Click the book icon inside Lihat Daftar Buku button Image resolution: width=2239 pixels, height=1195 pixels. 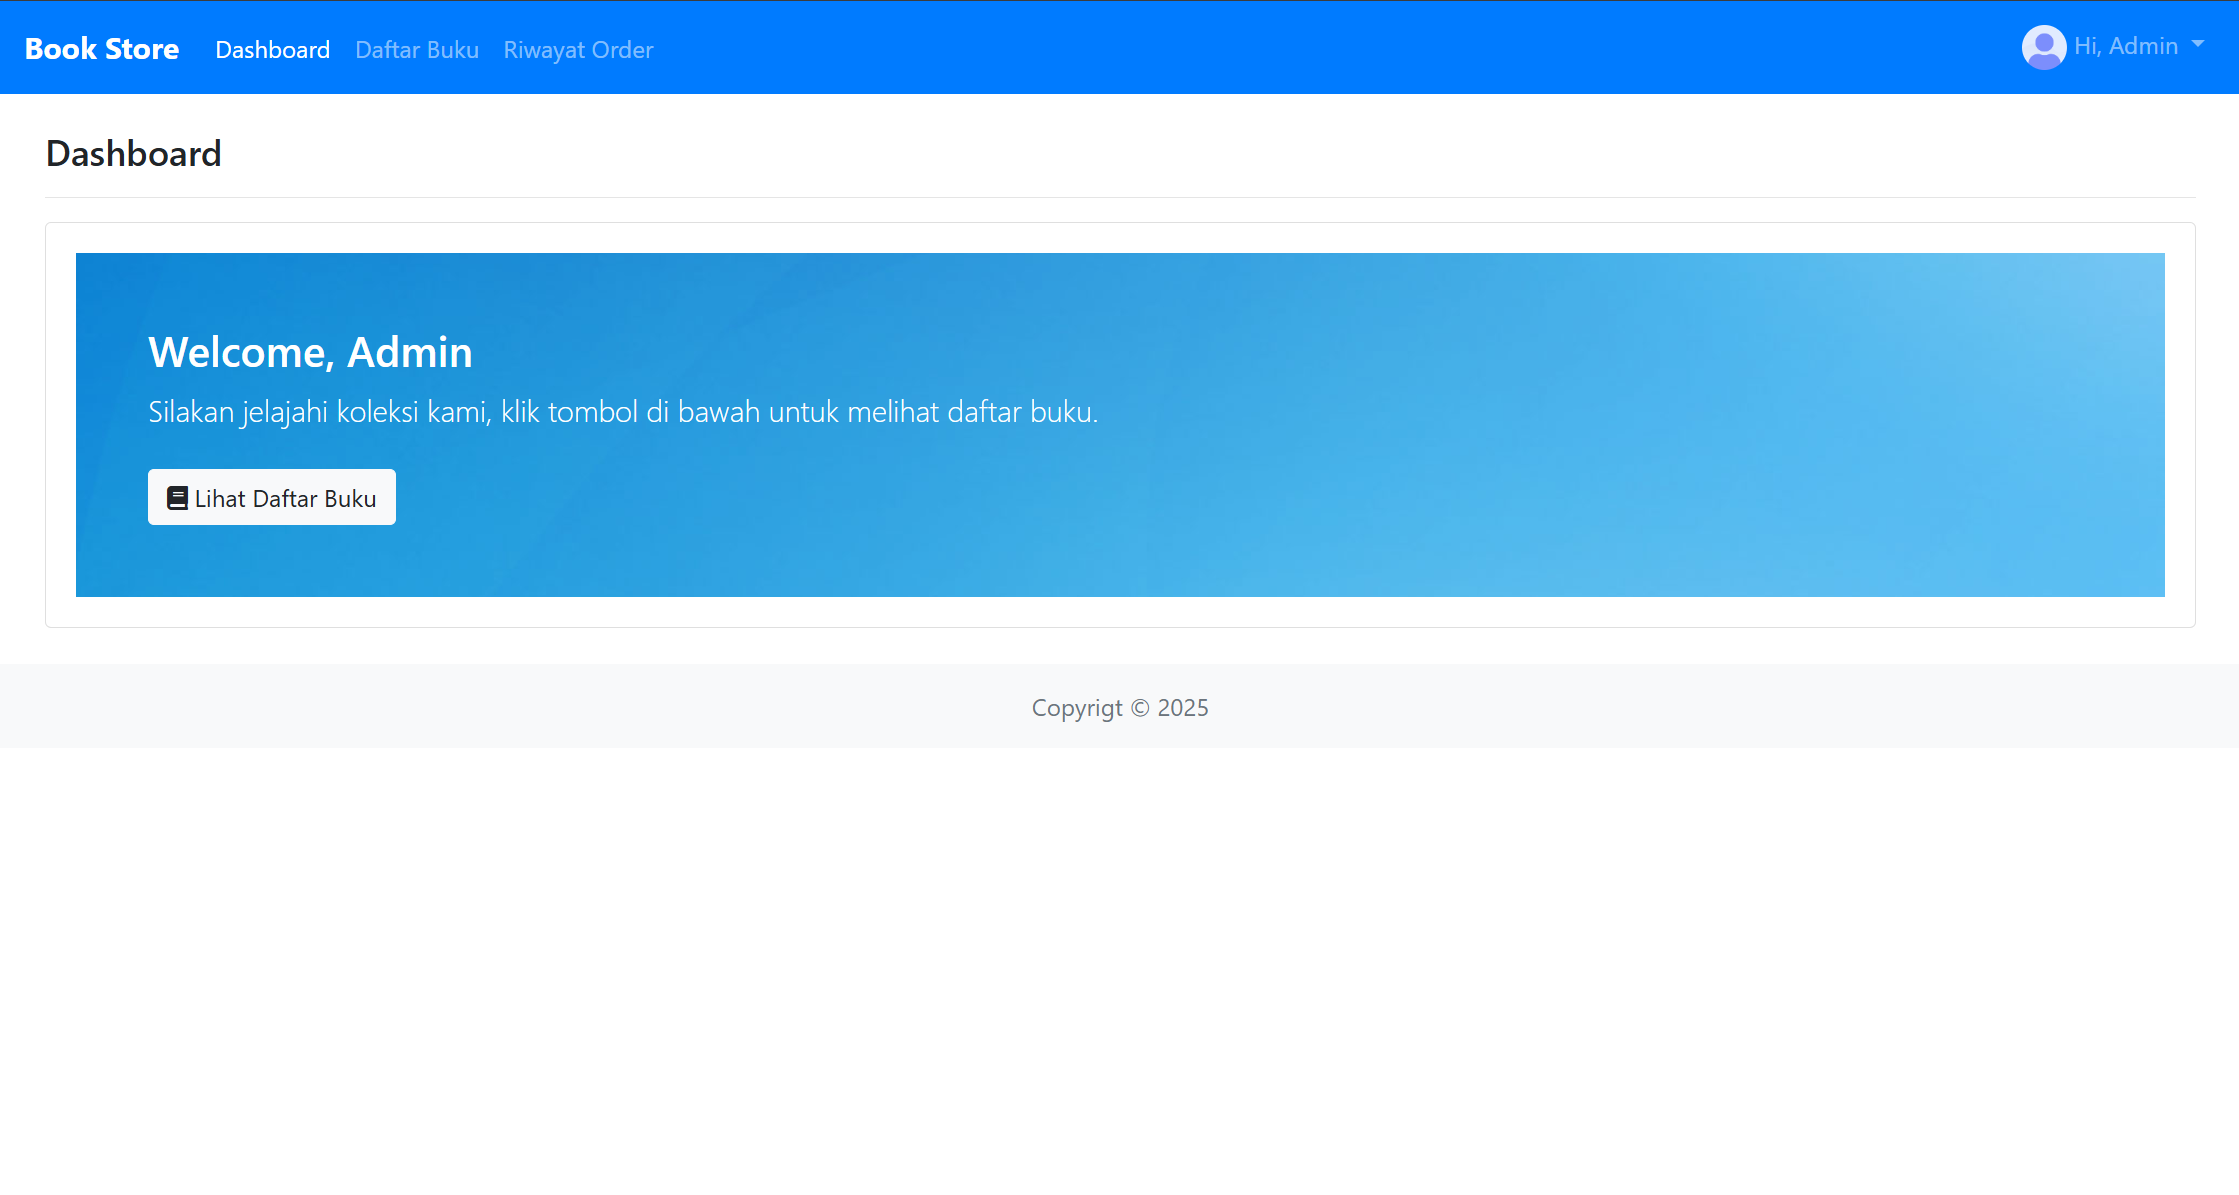click(179, 497)
